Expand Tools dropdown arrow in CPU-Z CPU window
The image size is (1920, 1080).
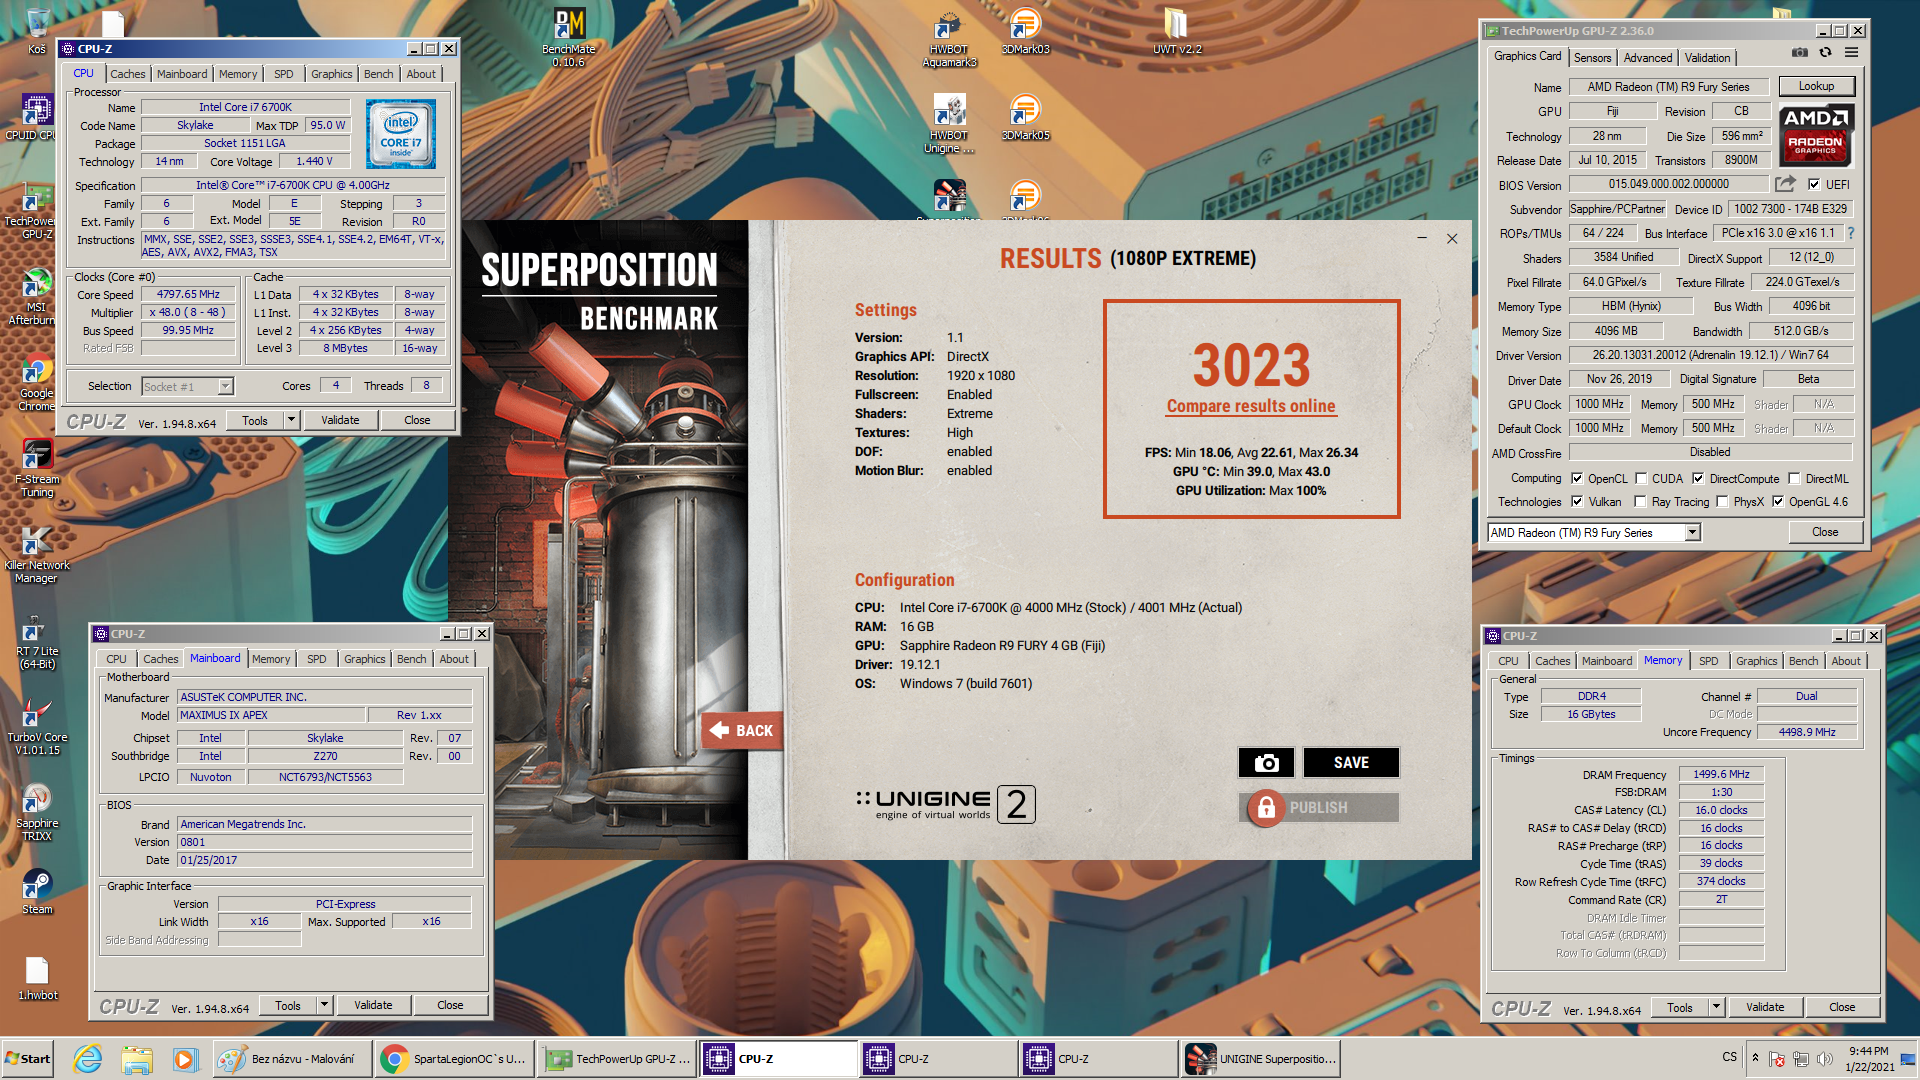[x=291, y=420]
